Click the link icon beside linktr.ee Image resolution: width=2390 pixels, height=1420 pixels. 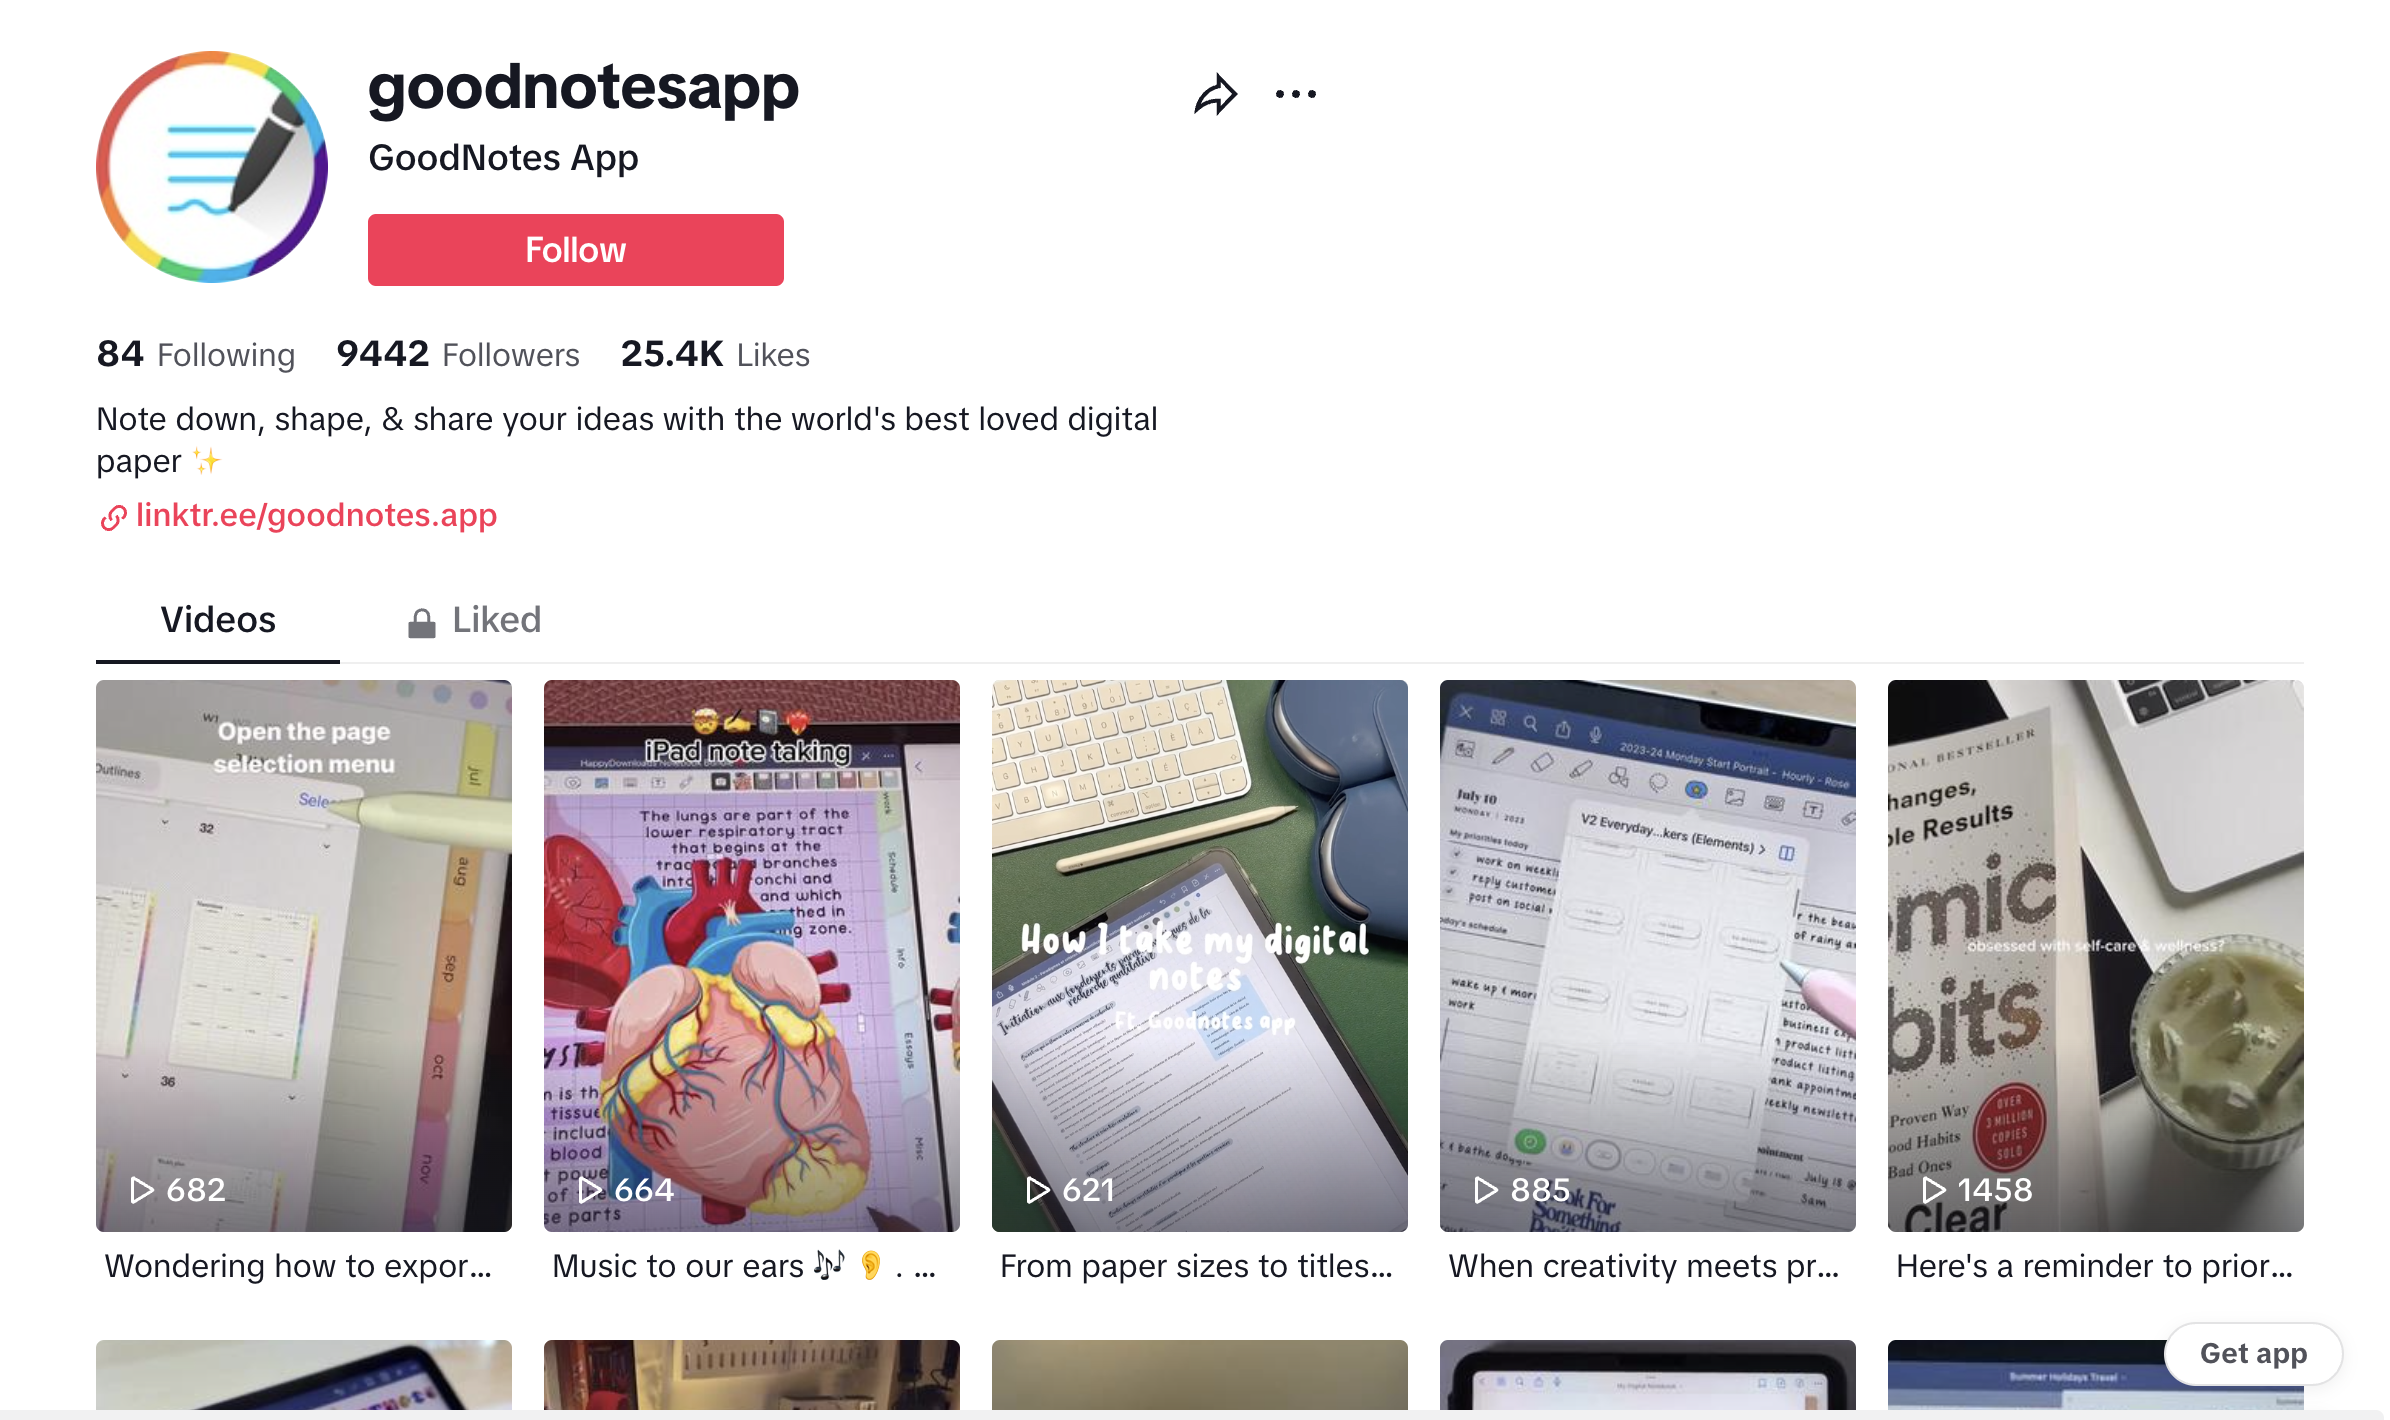tap(113, 517)
